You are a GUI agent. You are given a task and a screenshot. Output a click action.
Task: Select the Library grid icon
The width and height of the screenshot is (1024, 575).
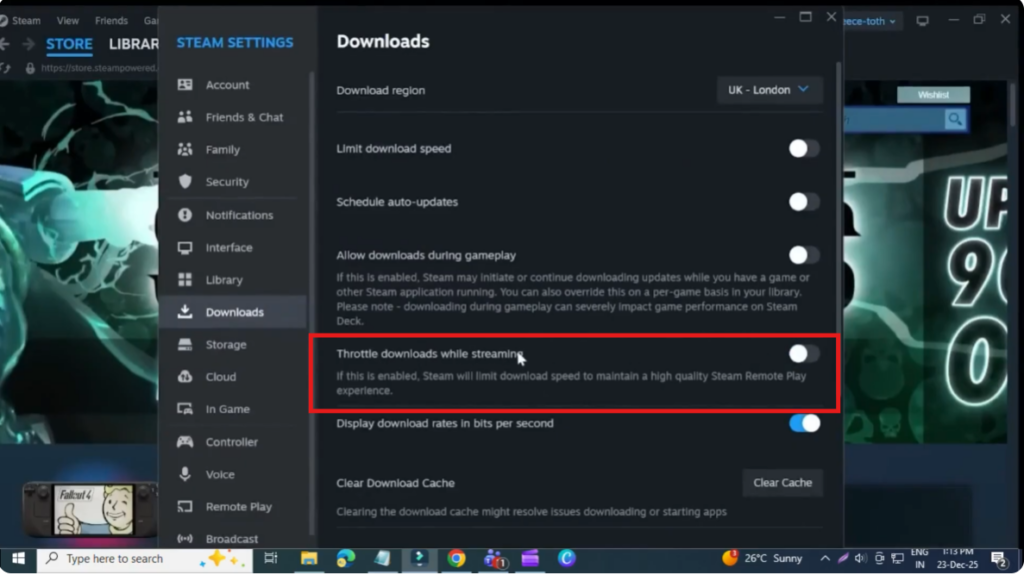(x=185, y=280)
